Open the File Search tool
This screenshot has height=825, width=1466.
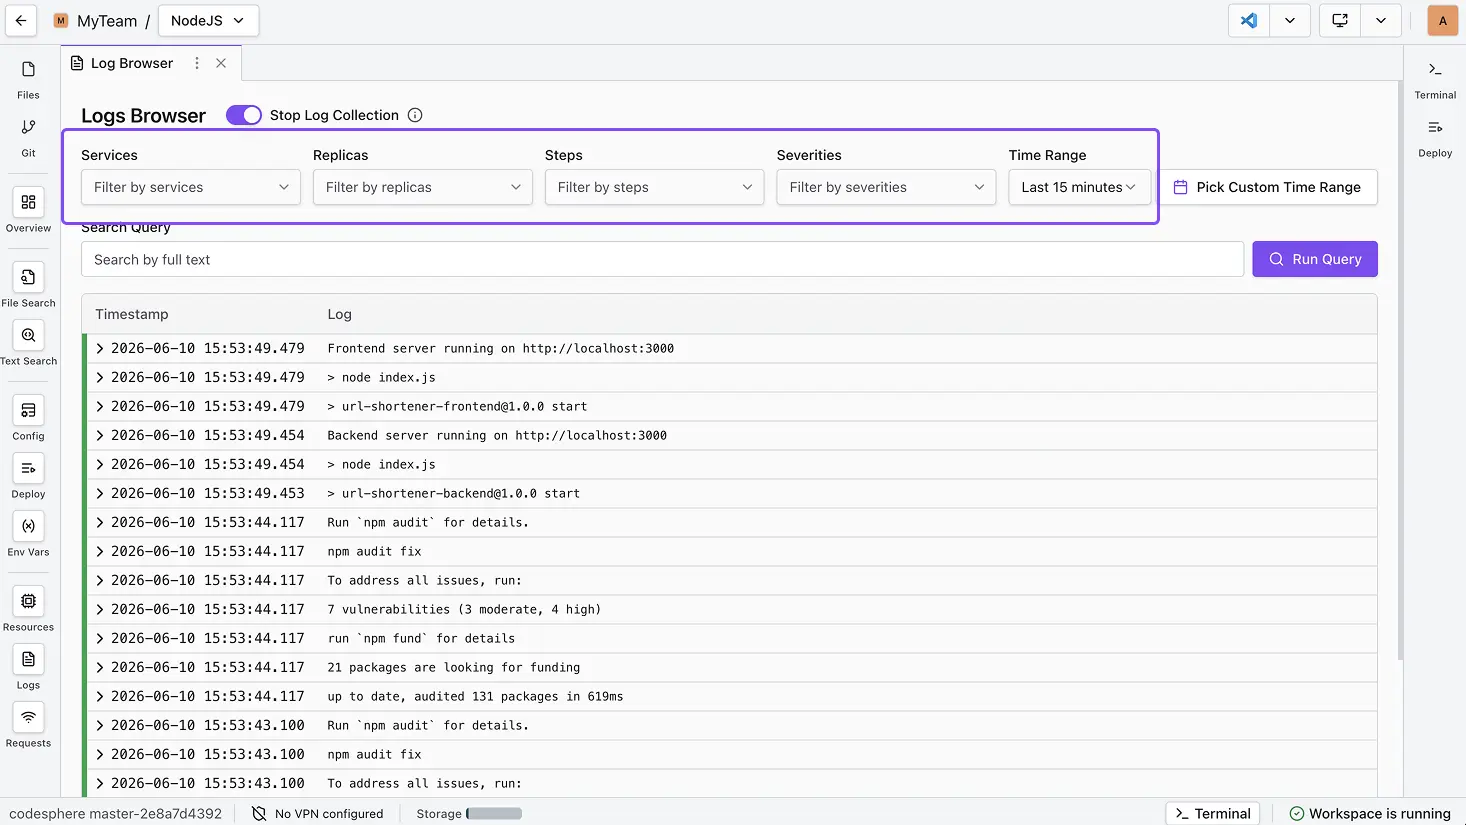pyautogui.click(x=28, y=286)
